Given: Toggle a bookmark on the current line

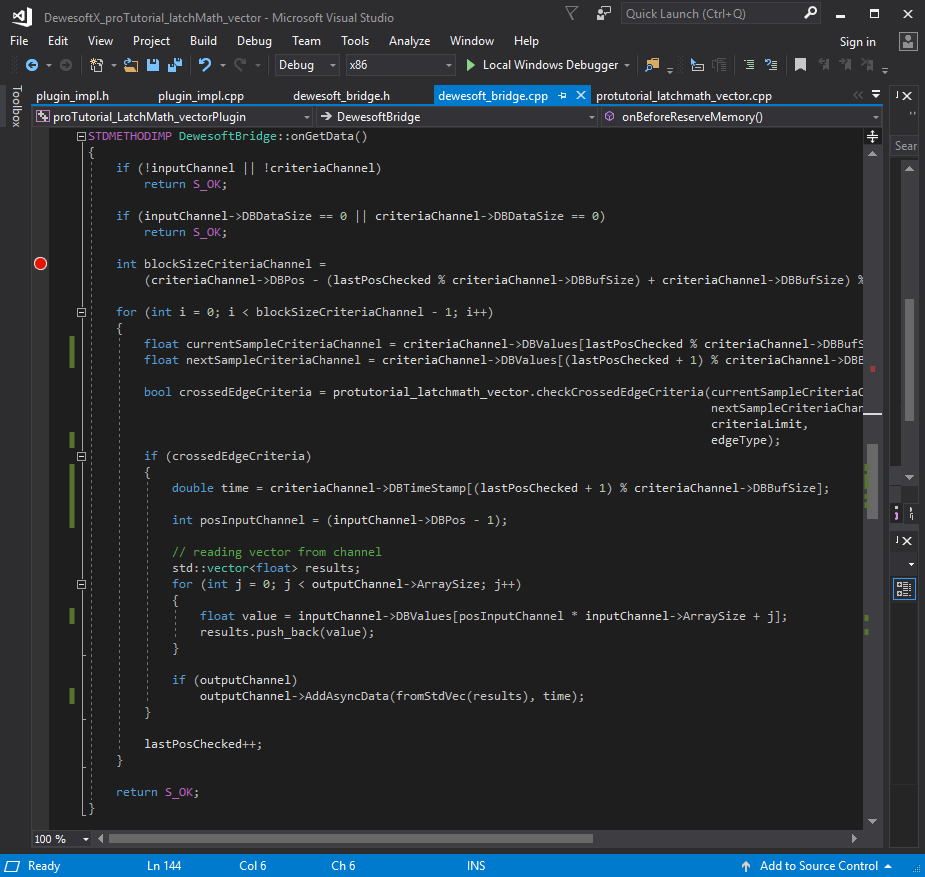Looking at the screenshot, I should click(x=801, y=65).
